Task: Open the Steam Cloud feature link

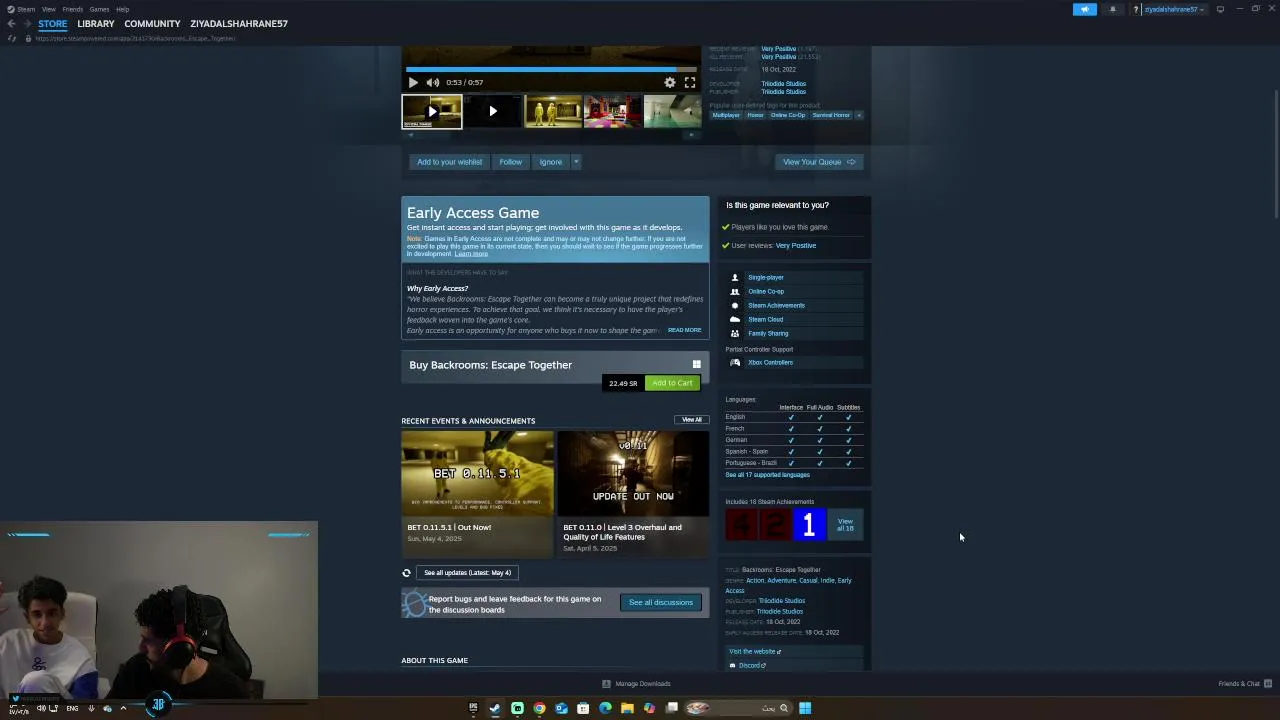Action: tap(766, 319)
